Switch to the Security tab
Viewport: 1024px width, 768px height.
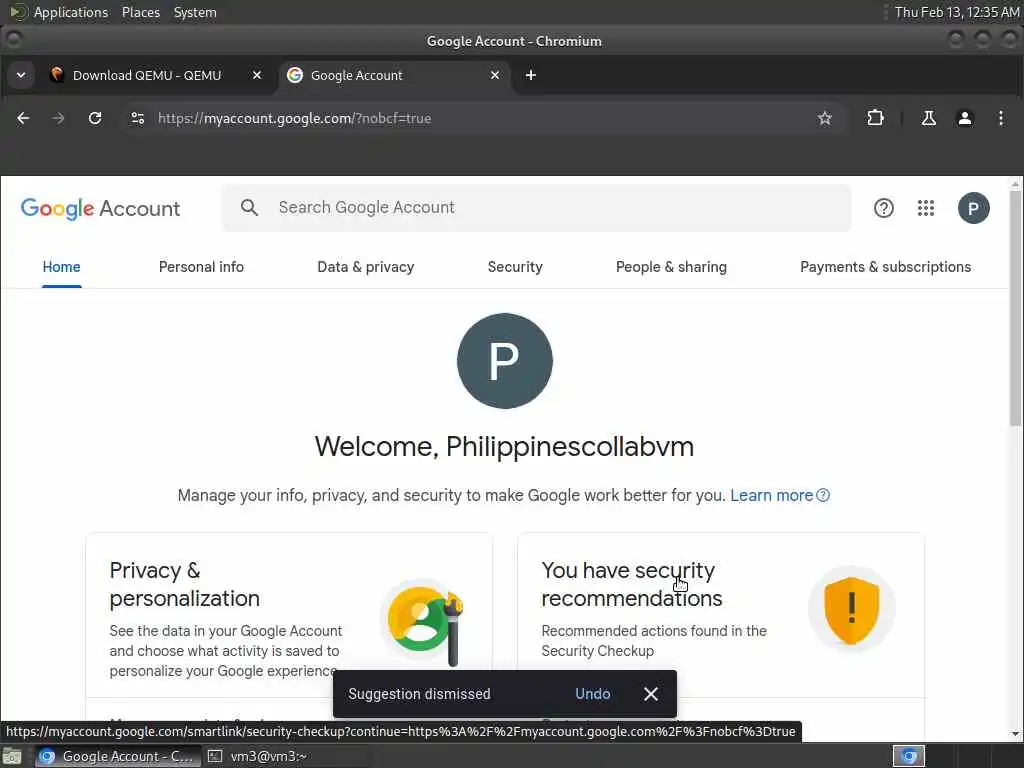[x=515, y=267]
